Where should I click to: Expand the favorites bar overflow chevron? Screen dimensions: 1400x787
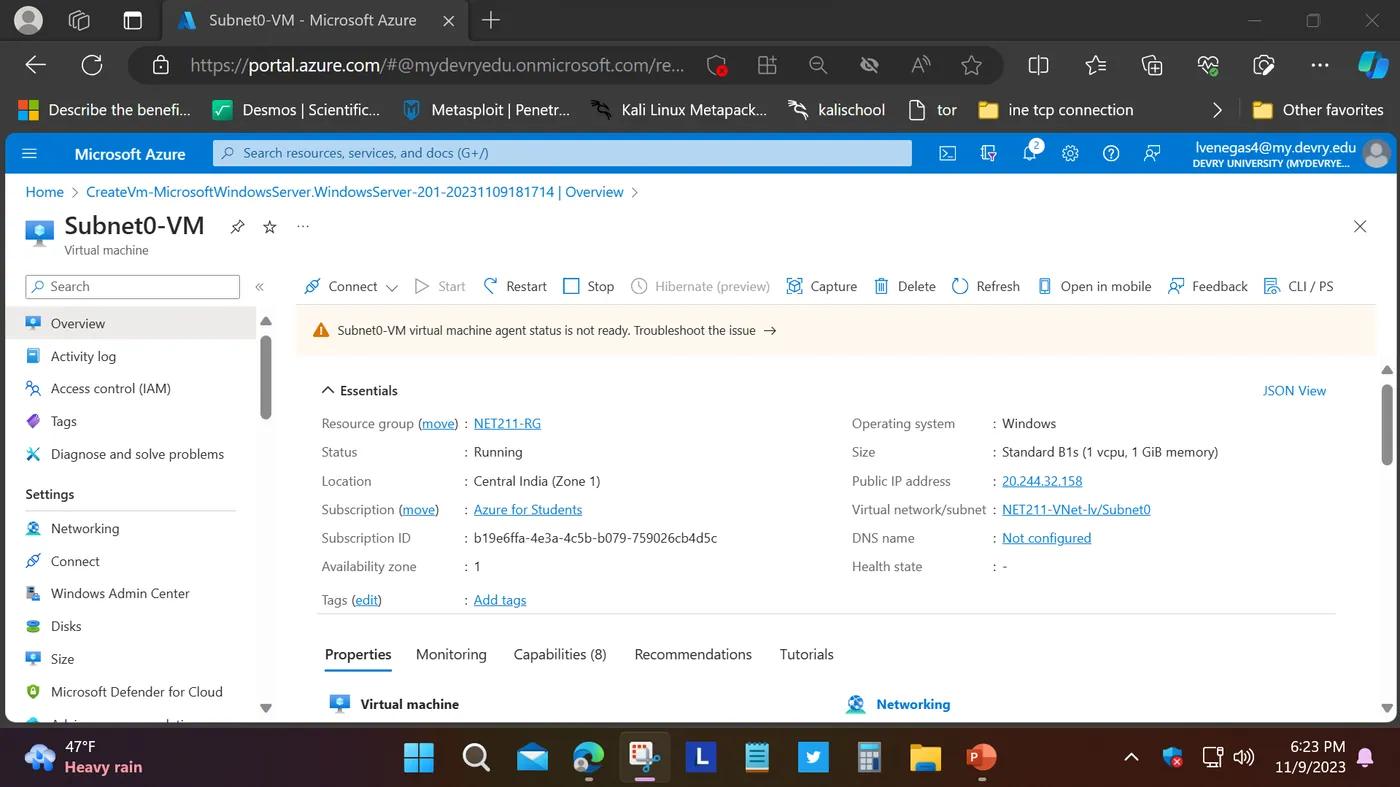1217,110
